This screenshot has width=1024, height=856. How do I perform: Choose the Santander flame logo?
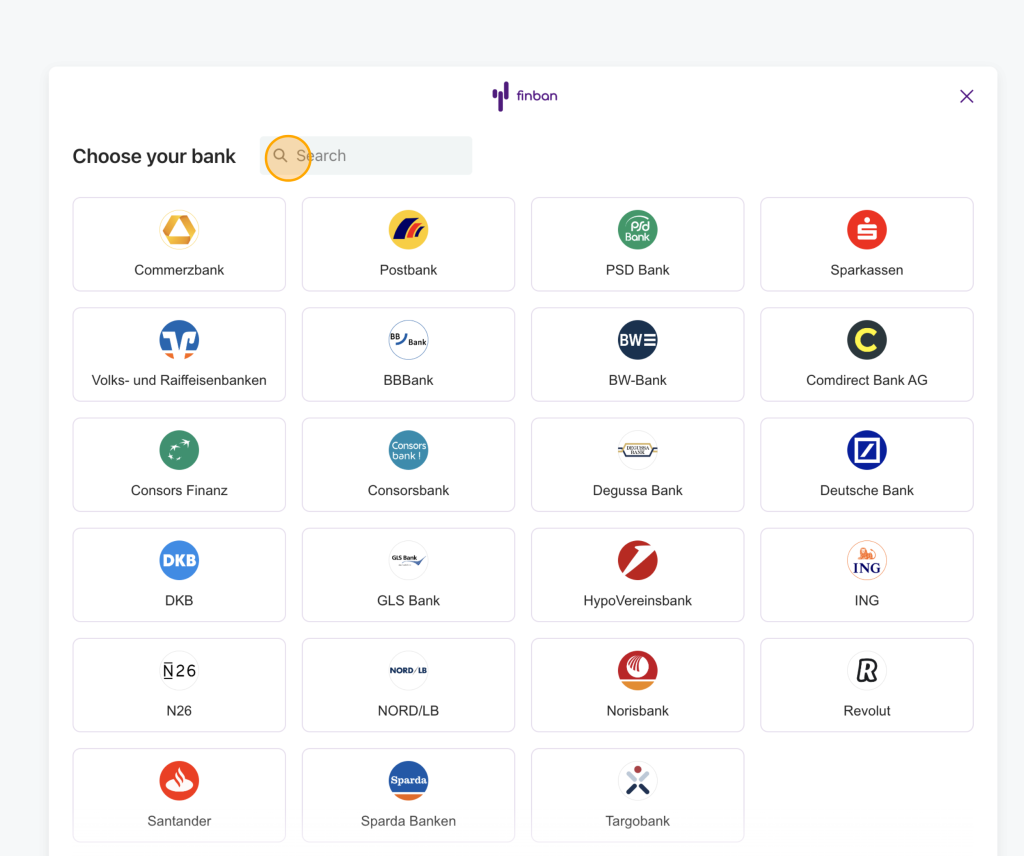click(x=179, y=781)
